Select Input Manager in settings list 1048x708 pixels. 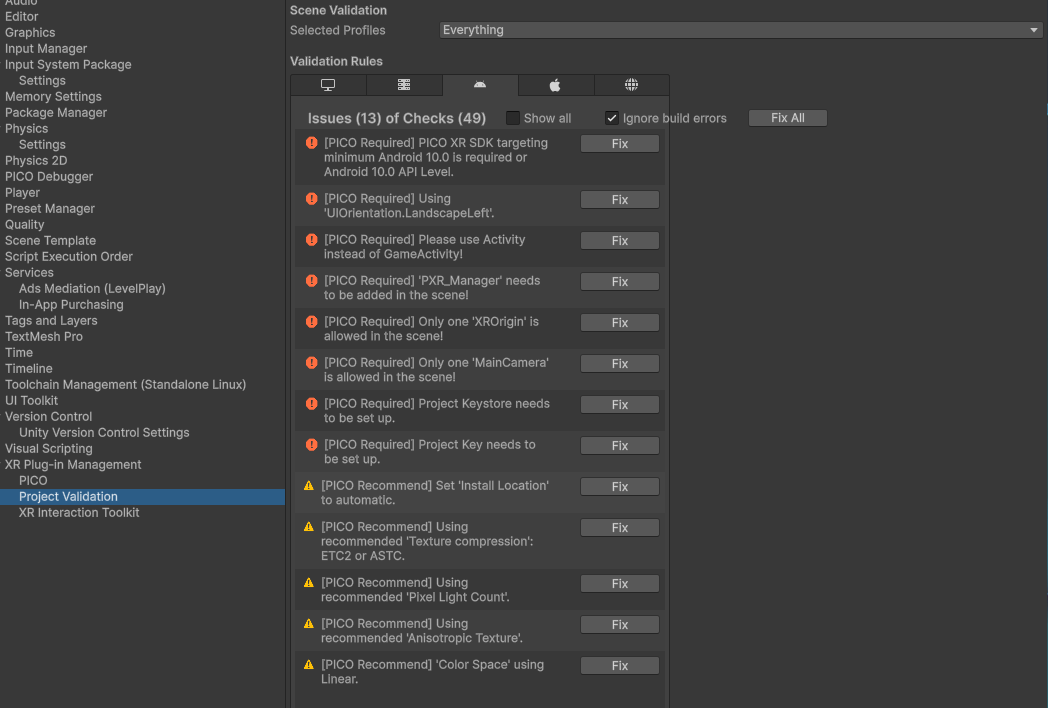tap(46, 49)
